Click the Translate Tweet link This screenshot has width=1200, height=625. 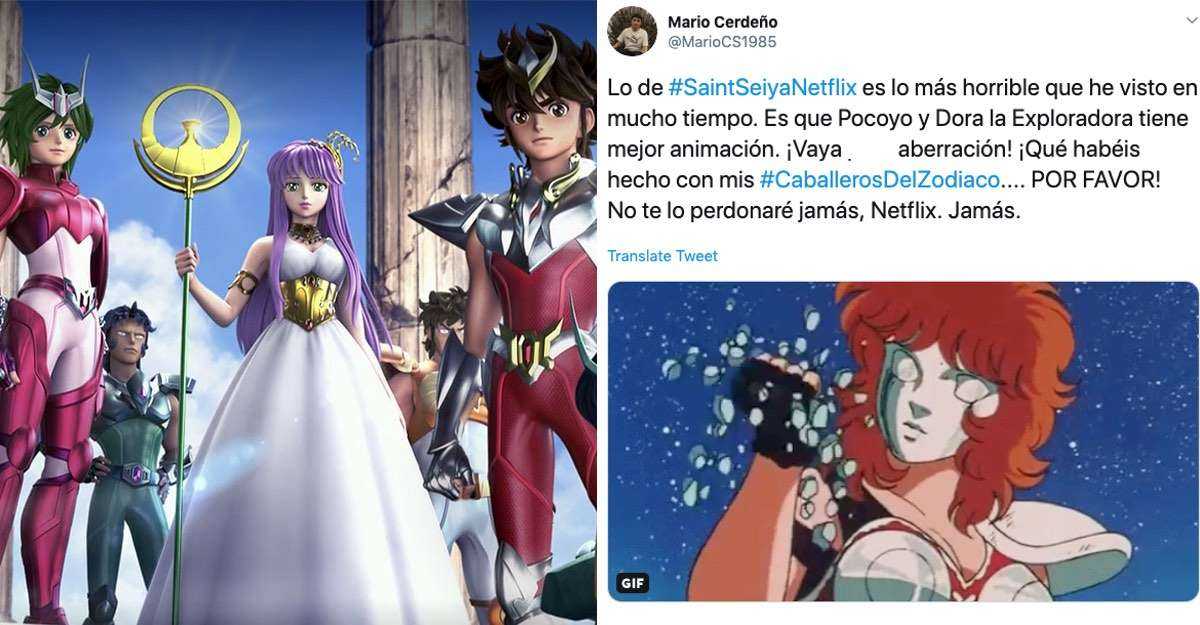[x=662, y=256]
